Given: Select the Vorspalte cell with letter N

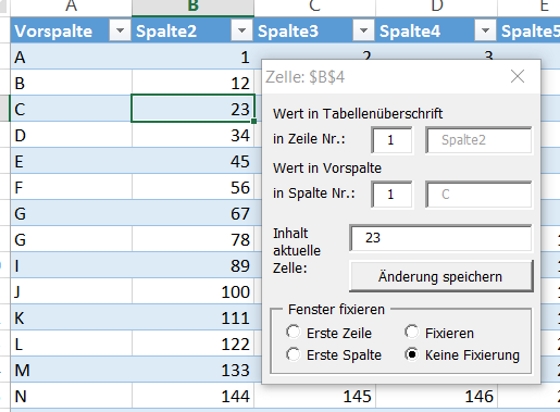Looking at the screenshot, I should [71, 396].
